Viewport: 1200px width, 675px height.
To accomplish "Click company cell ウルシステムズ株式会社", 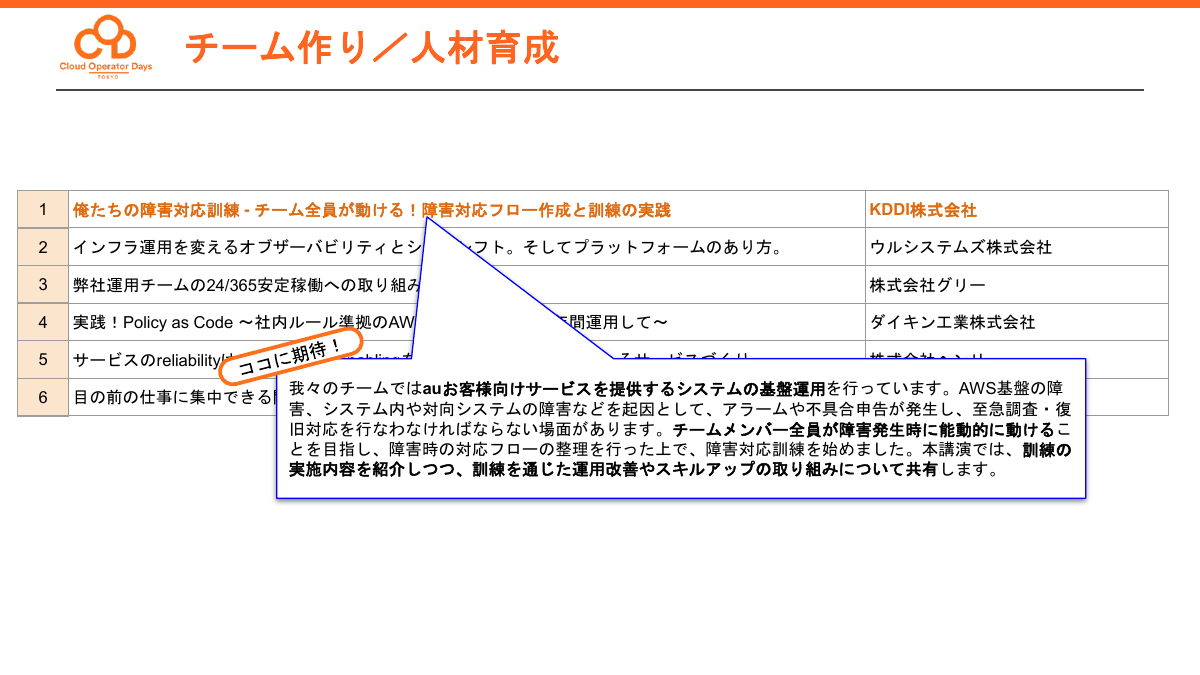I will (1017, 247).
